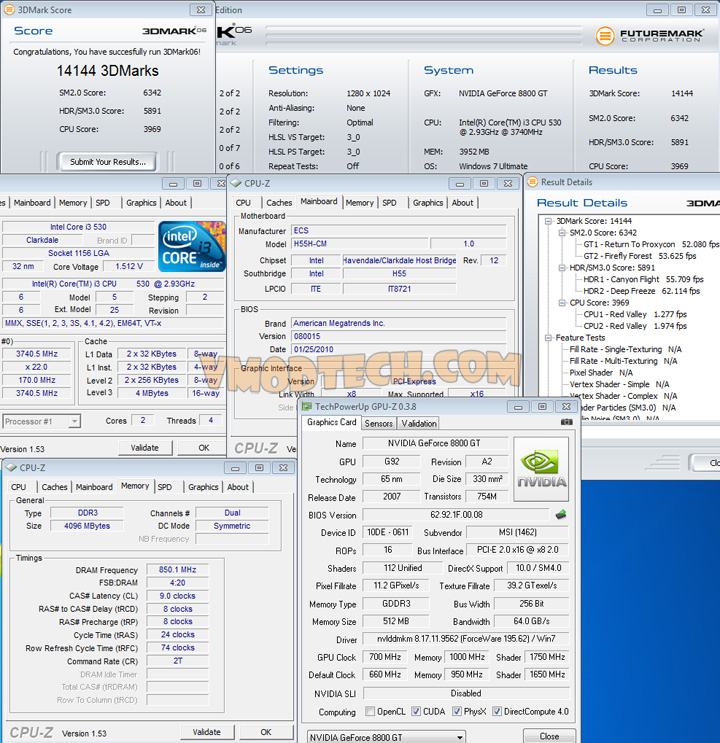This screenshot has height=743, width=720.
Task: Click the CAS# Latency 9.0 clocks value
Action: pos(177,596)
